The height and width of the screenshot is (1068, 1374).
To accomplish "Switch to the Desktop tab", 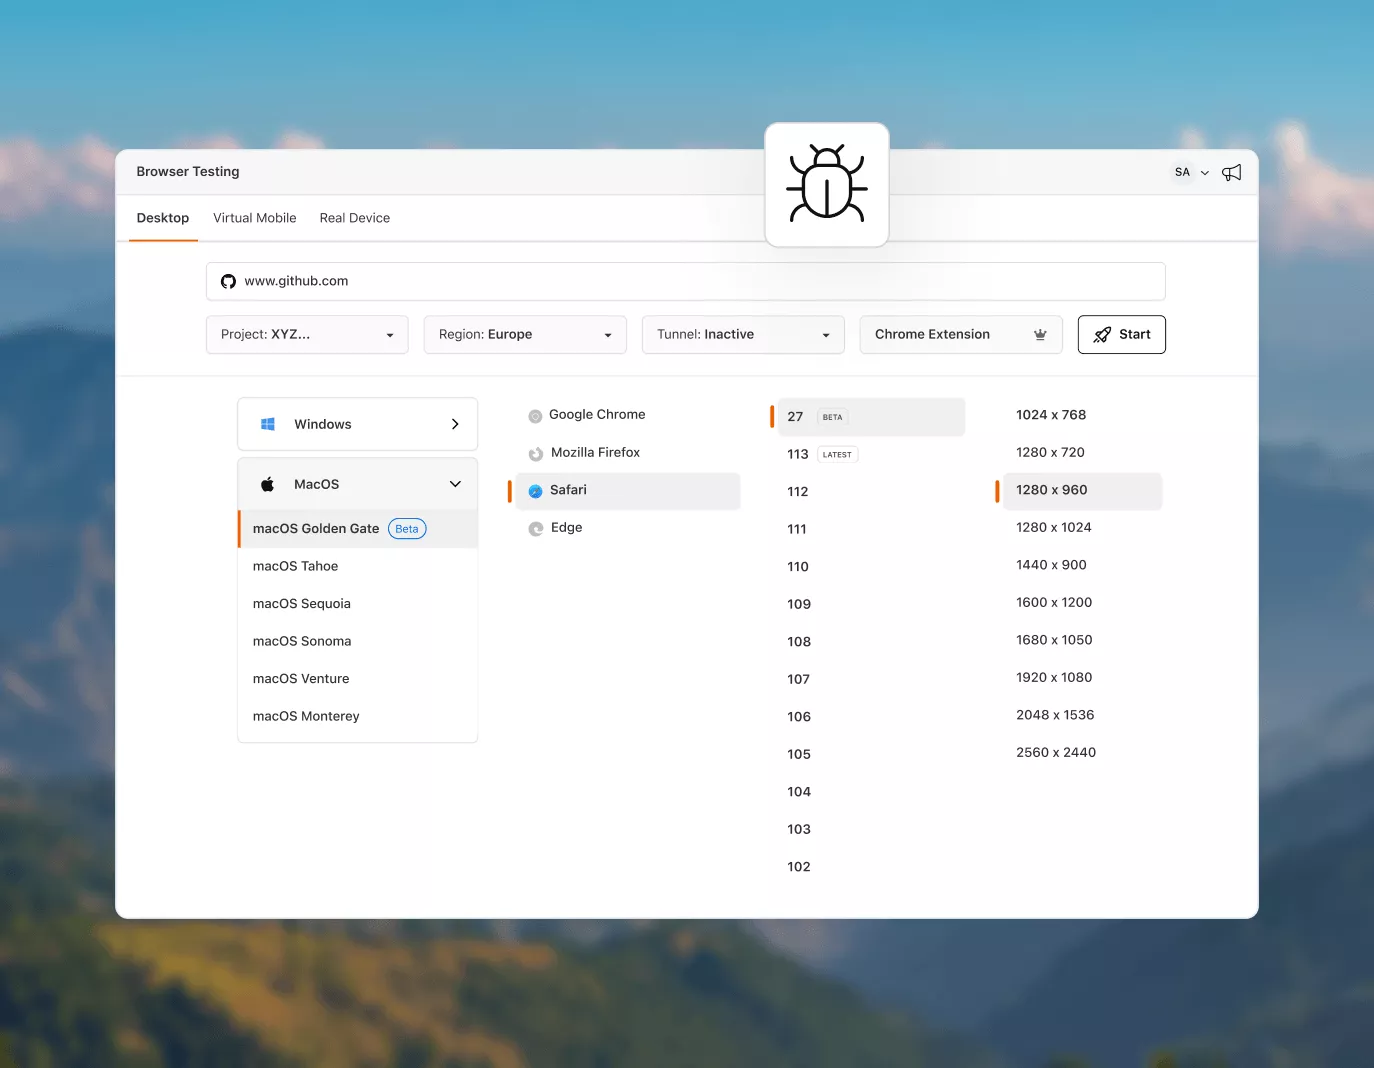I will click(163, 218).
